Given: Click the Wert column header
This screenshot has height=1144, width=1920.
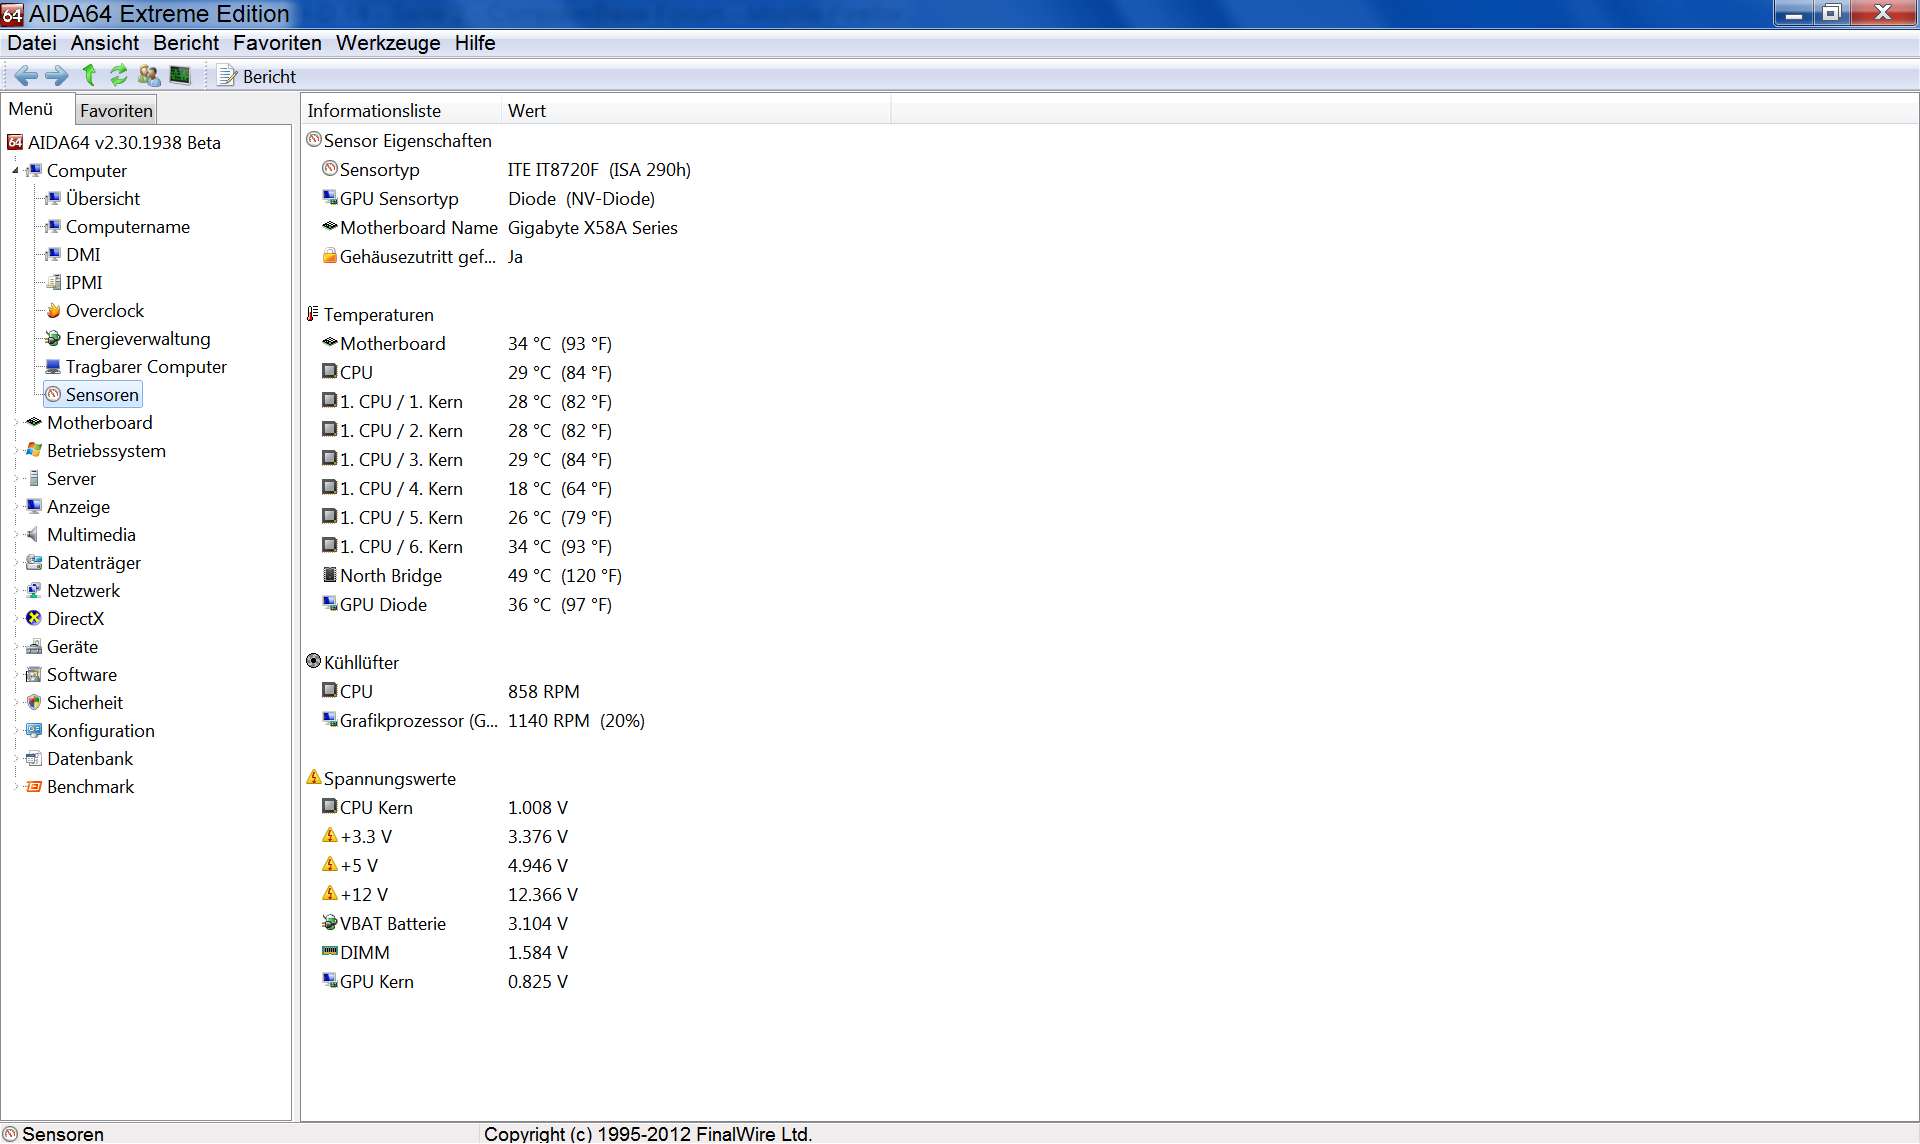Looking at the screenshot, I should [526, 111].
